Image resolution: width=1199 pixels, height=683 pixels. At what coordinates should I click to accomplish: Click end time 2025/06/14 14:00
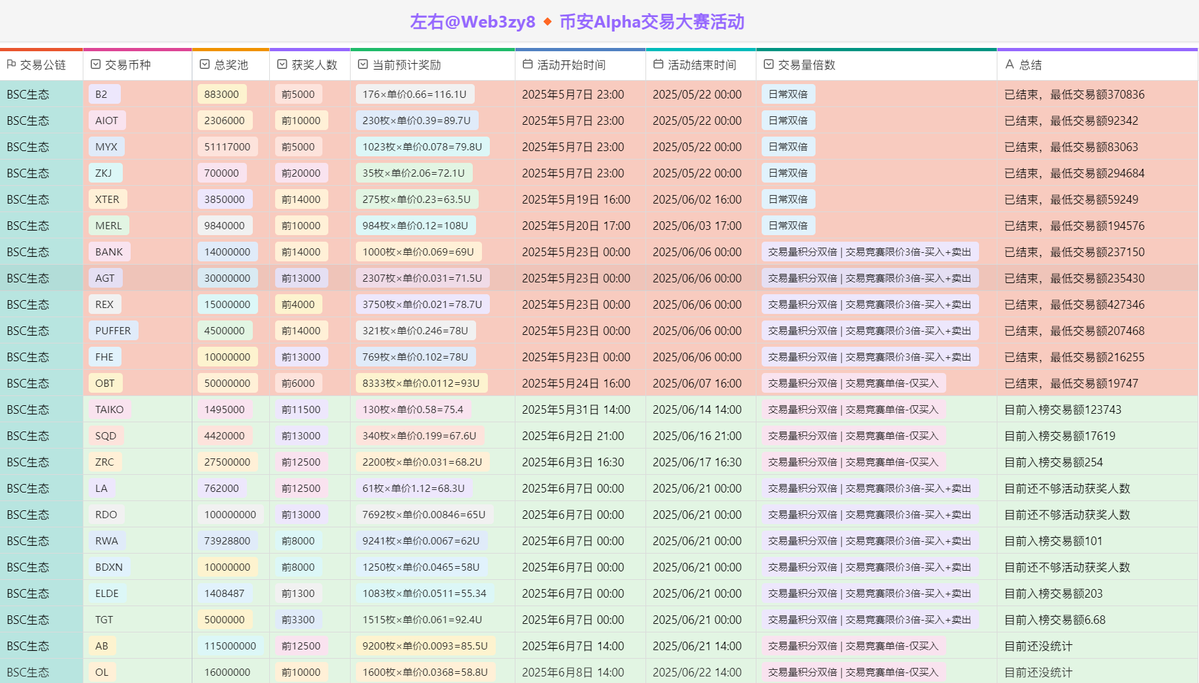point(697,410)
